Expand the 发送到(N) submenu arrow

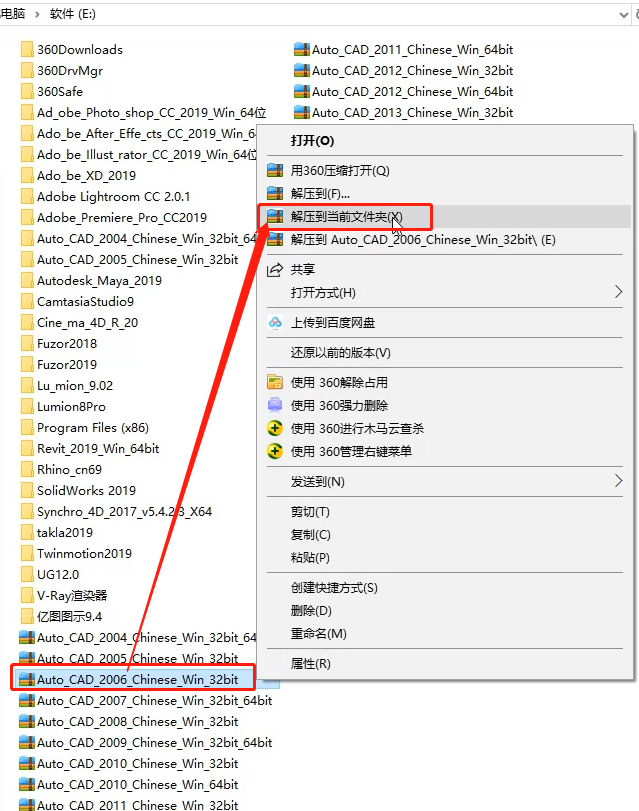coord(618,481)
